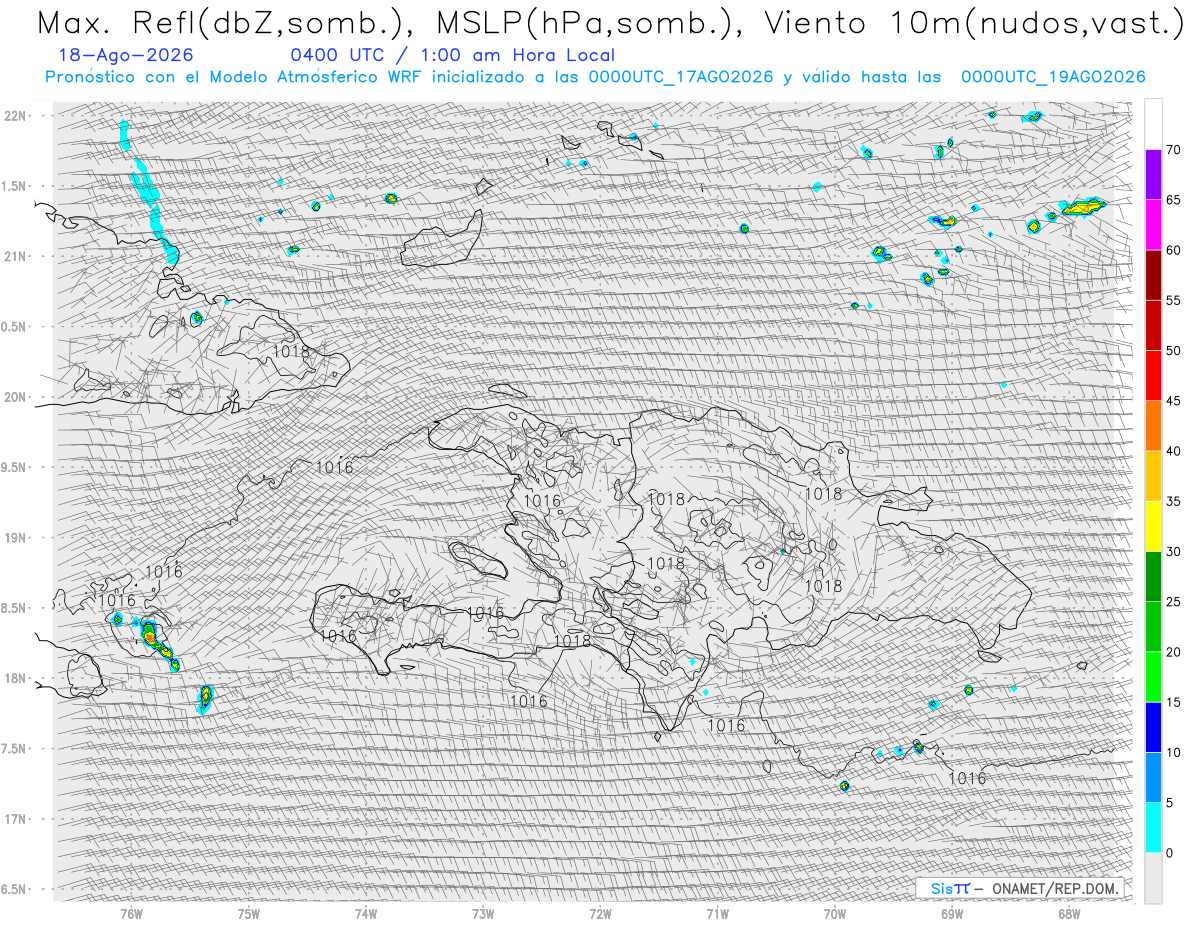Select the light blue 5-10 dBZ colorbar segment
The image size is (1200, 927).
click(1153, 777)
